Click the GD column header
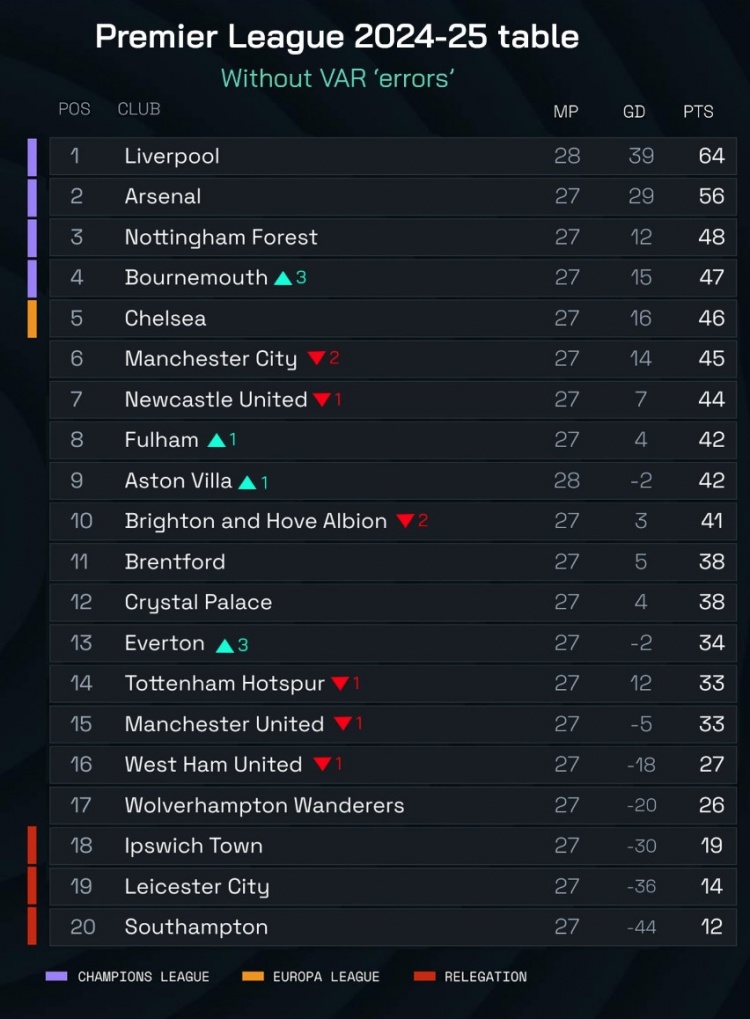This screenshot has height=1019, width=750. (634, 112)
